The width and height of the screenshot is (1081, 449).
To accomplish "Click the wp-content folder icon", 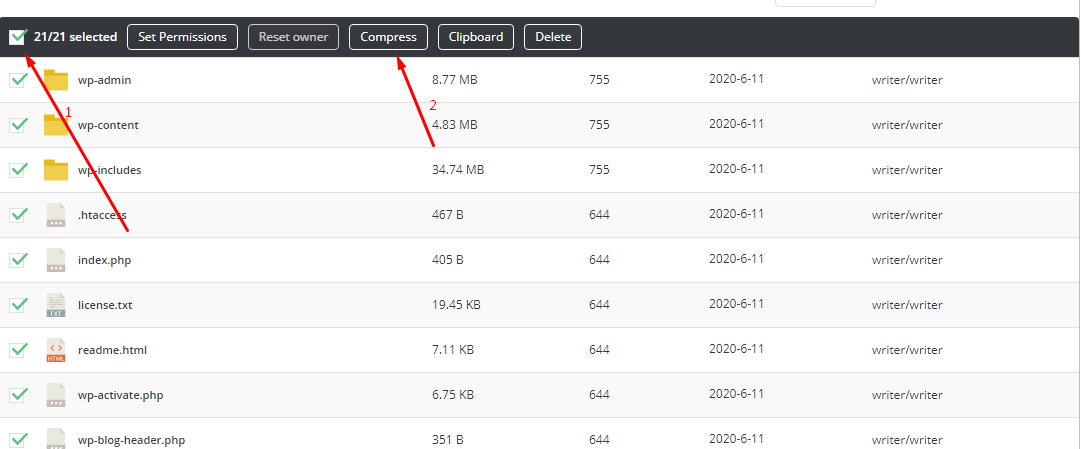I will (x=56, y=125).
